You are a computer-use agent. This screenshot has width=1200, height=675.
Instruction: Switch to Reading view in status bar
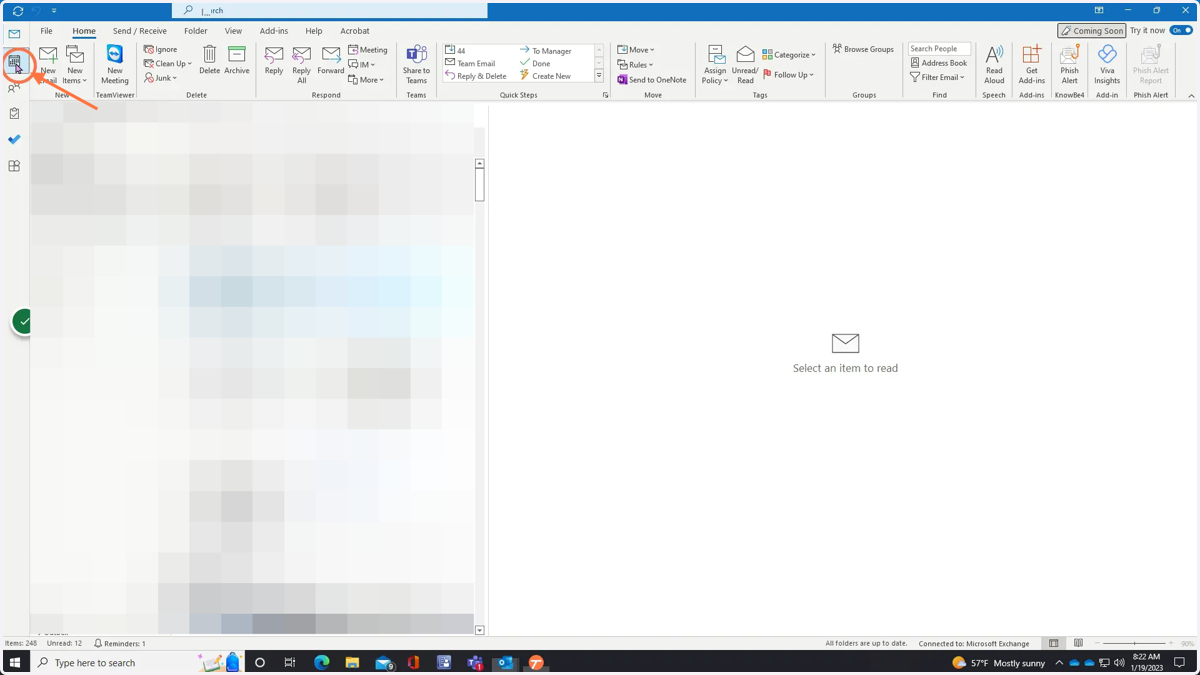coord(1078,643)
